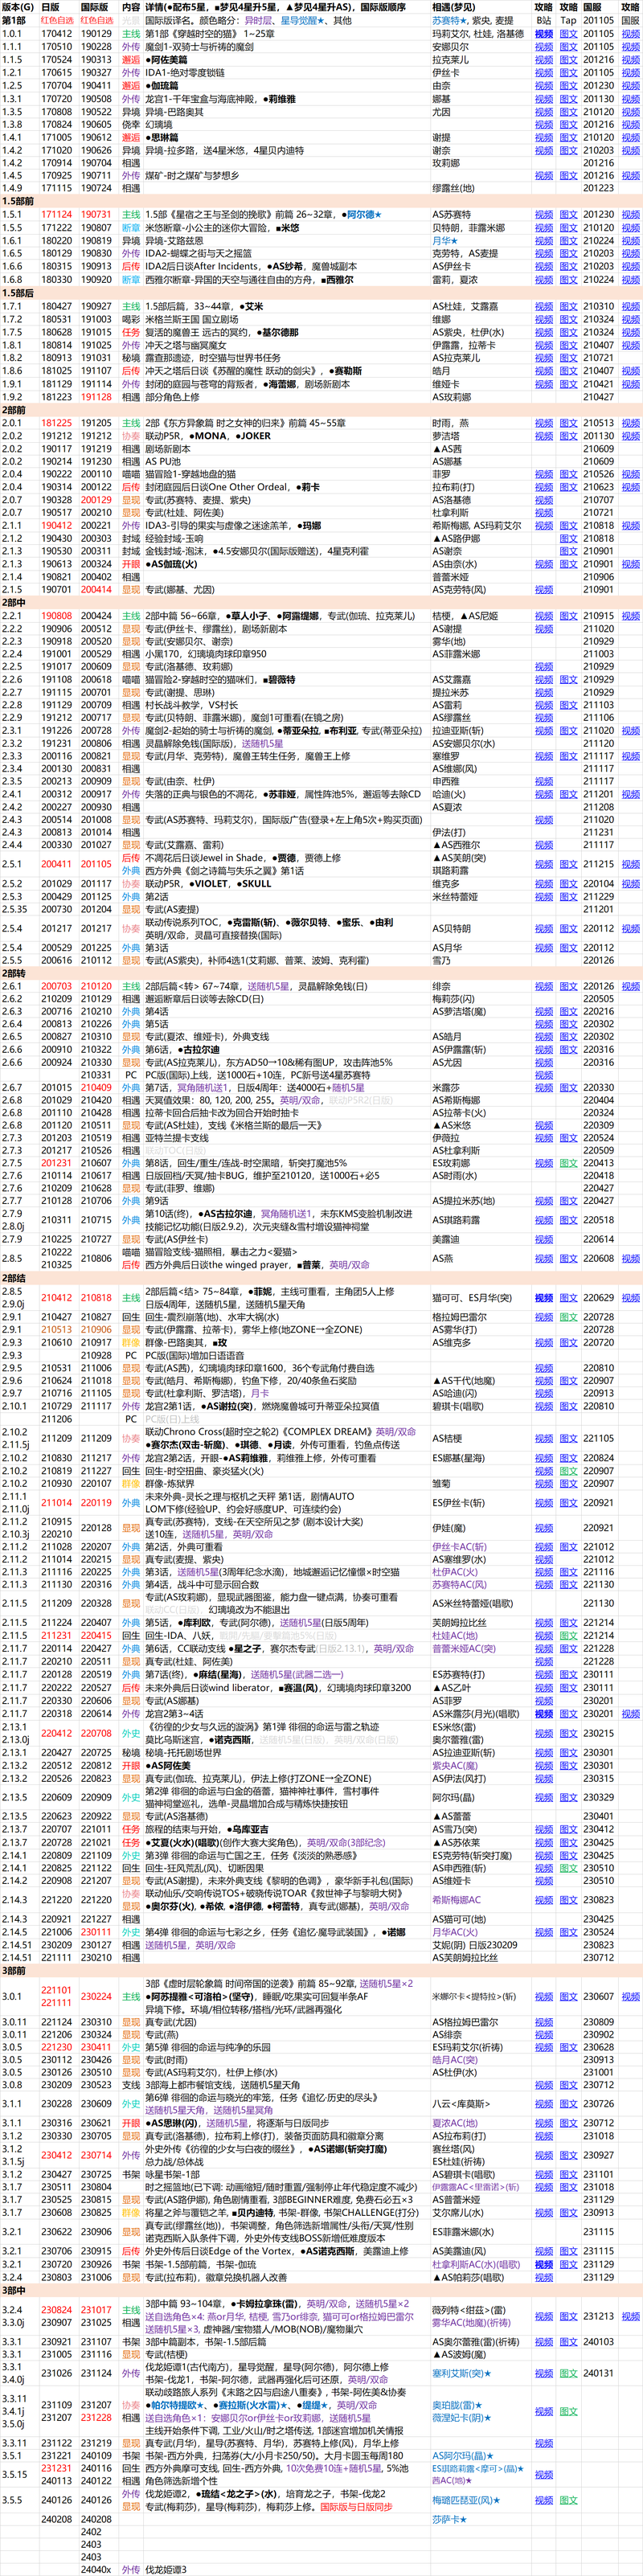
Task: Select the B站 header cell
Action: [543, 20]
